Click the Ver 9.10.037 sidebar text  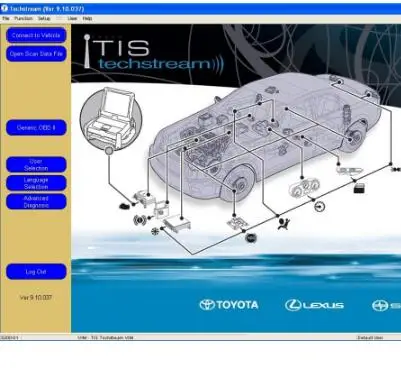click(x=36, y=297)
